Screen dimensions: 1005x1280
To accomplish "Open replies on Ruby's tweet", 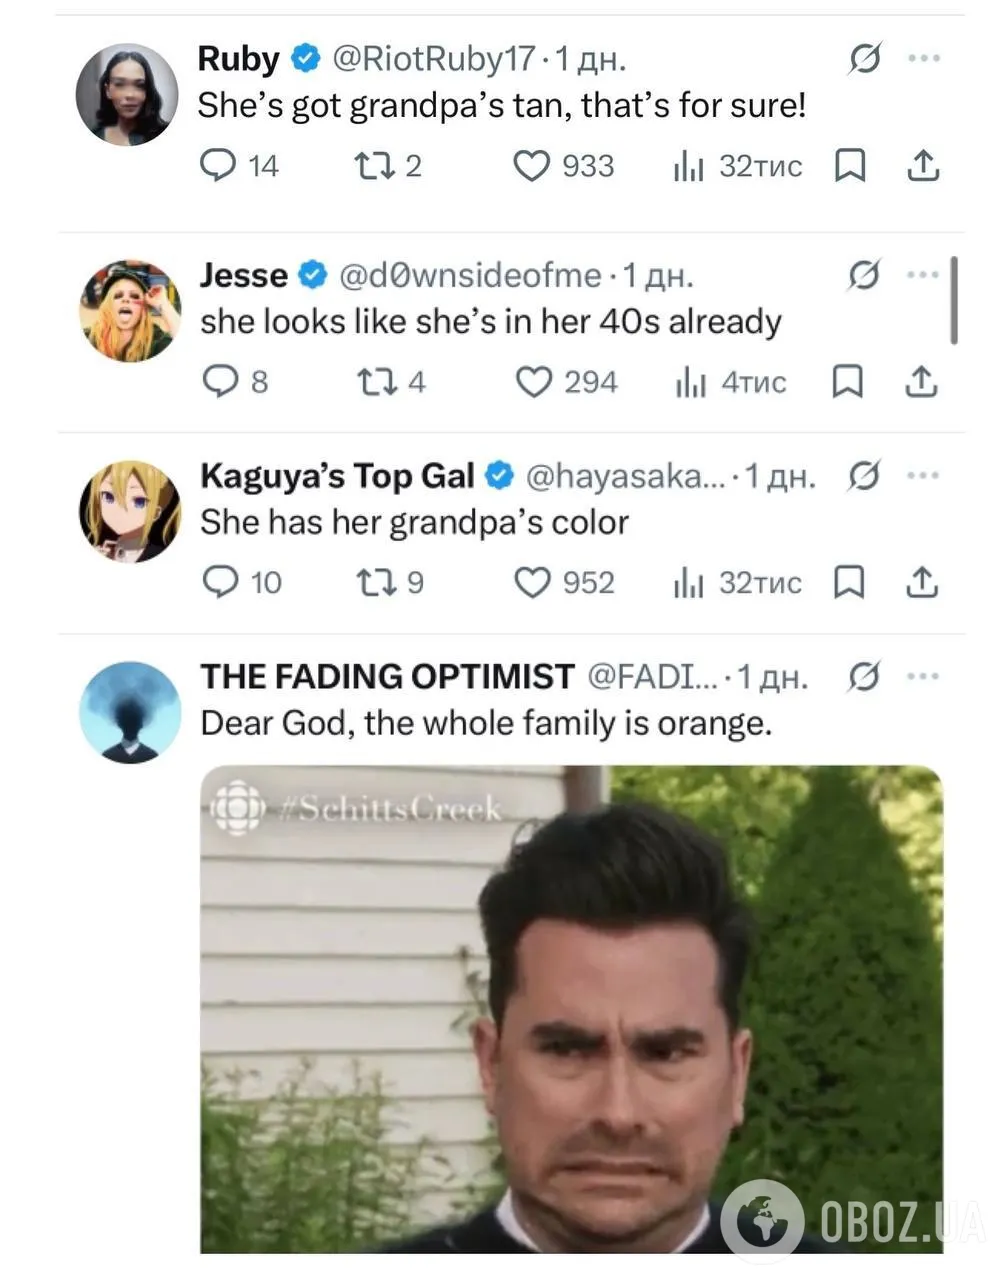I will pyautogui.click(x=217, y=165).
